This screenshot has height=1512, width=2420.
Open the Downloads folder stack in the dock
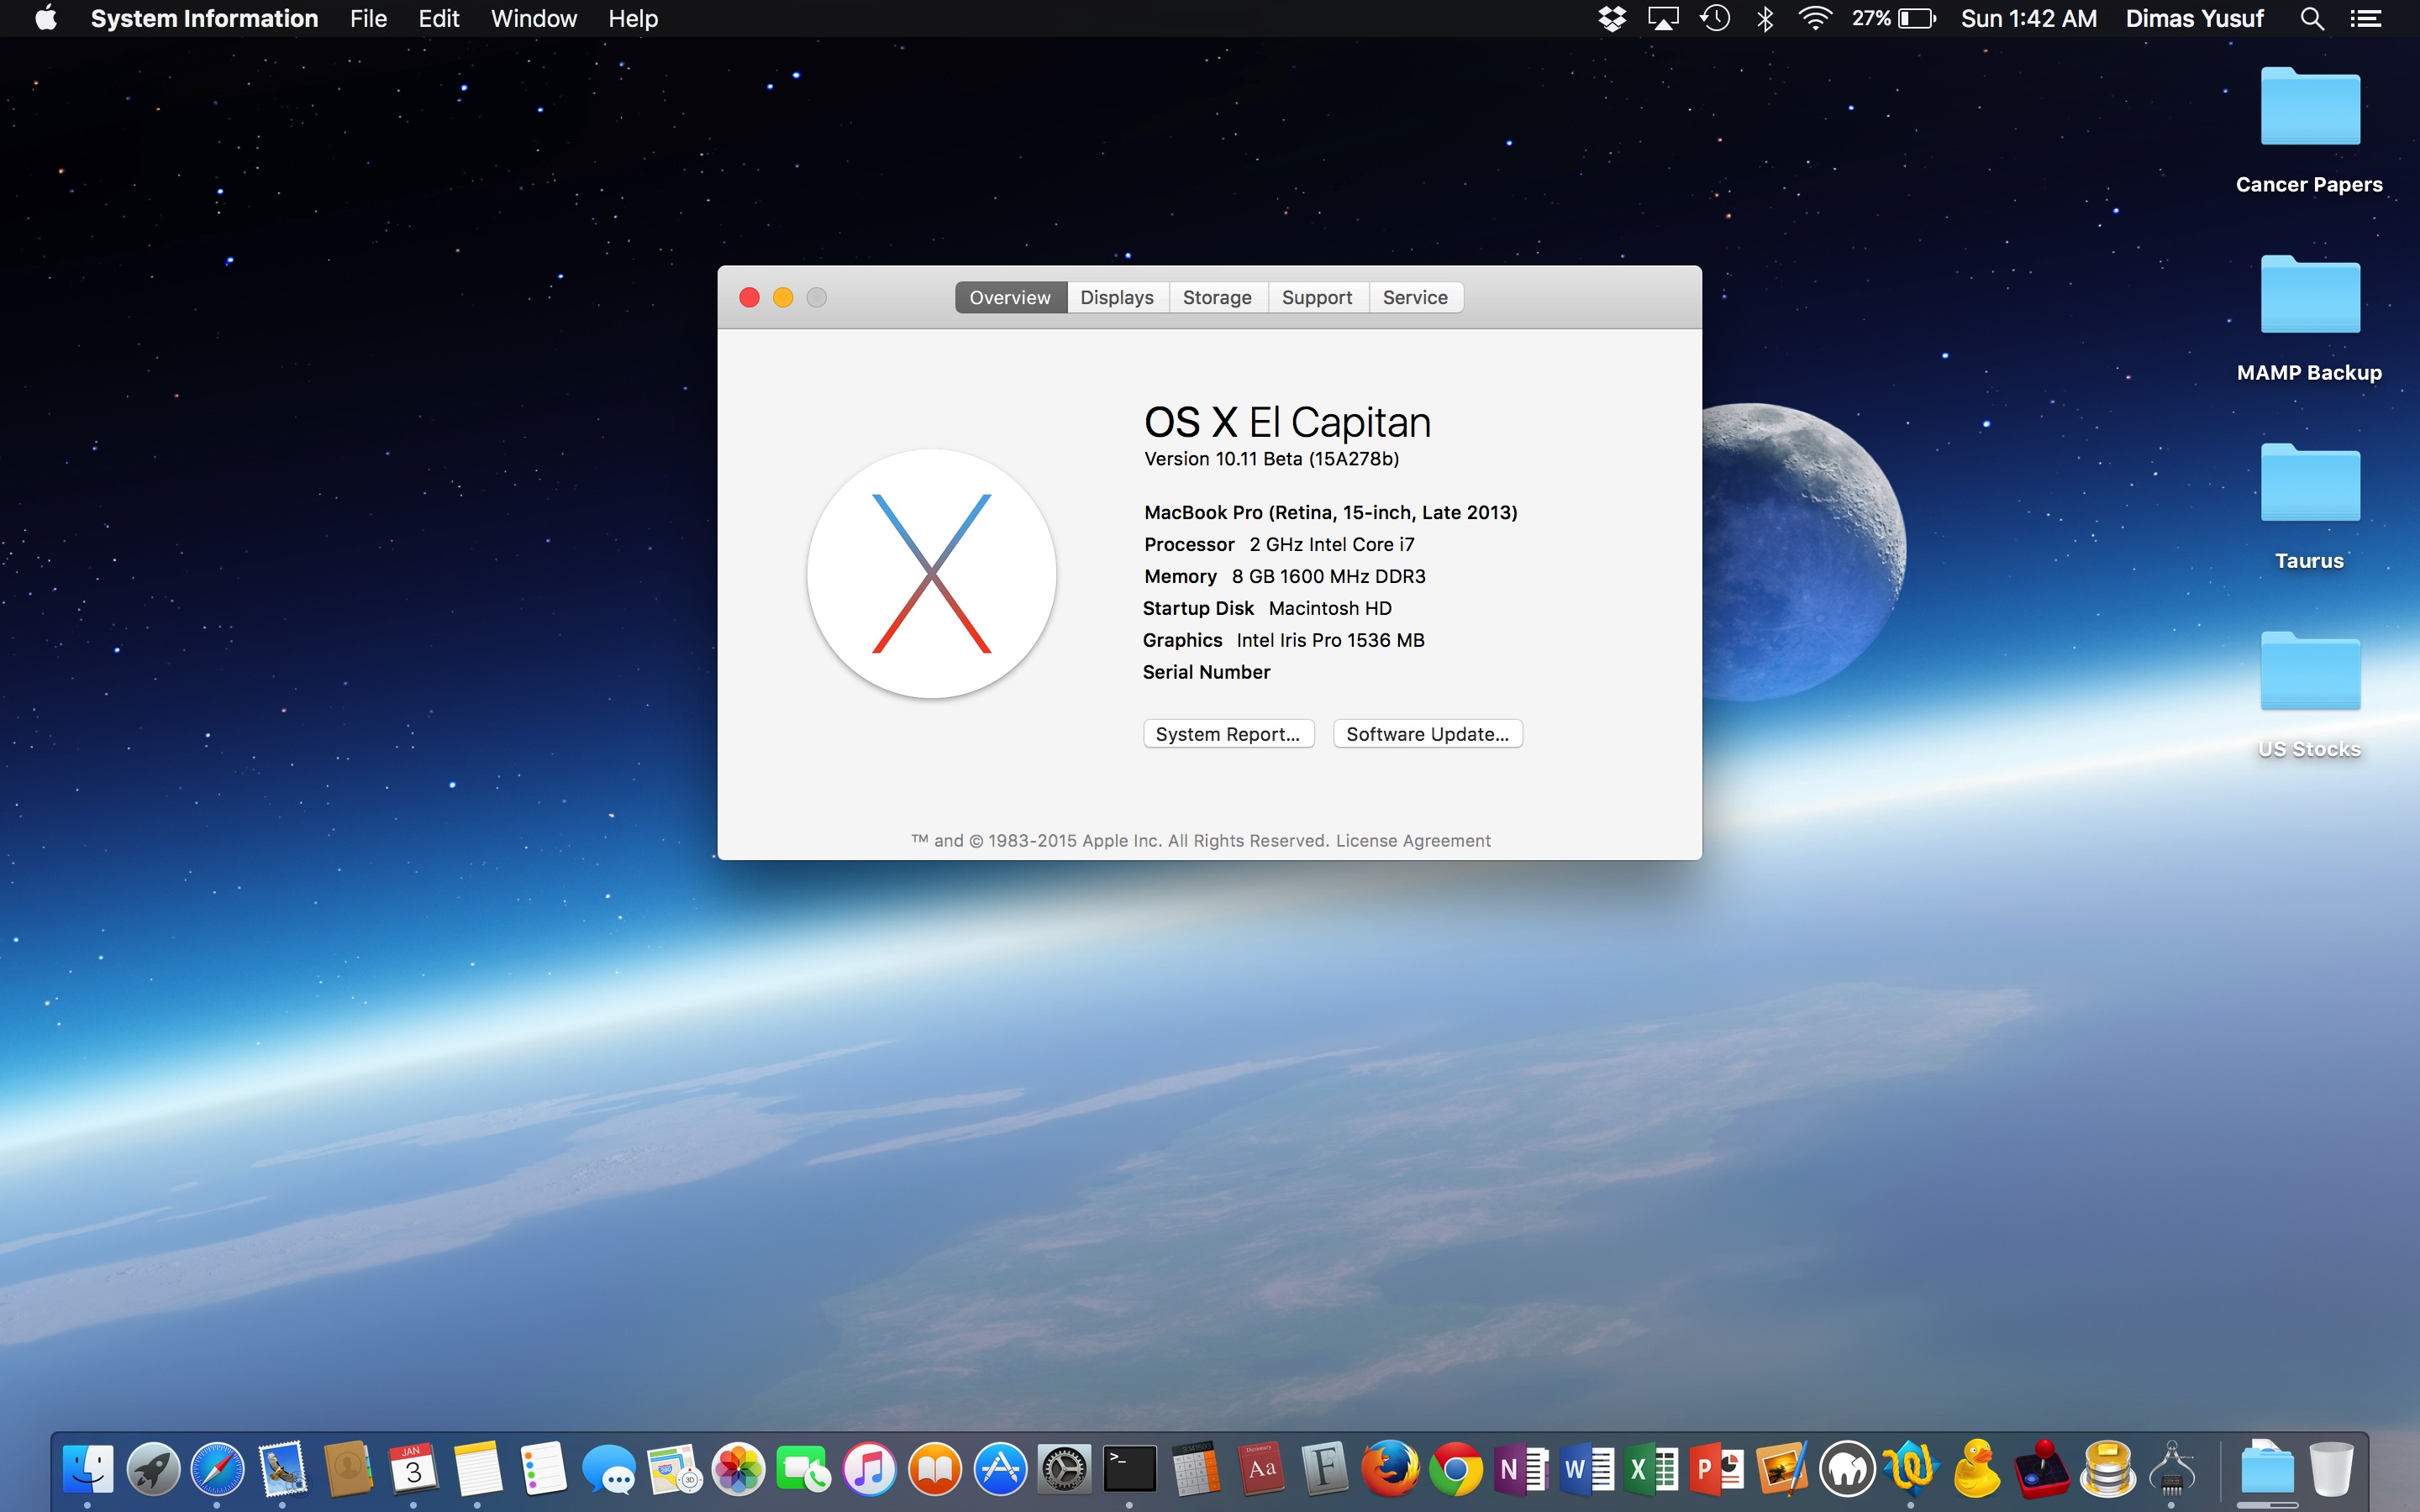click(x=2267, y=1469)
